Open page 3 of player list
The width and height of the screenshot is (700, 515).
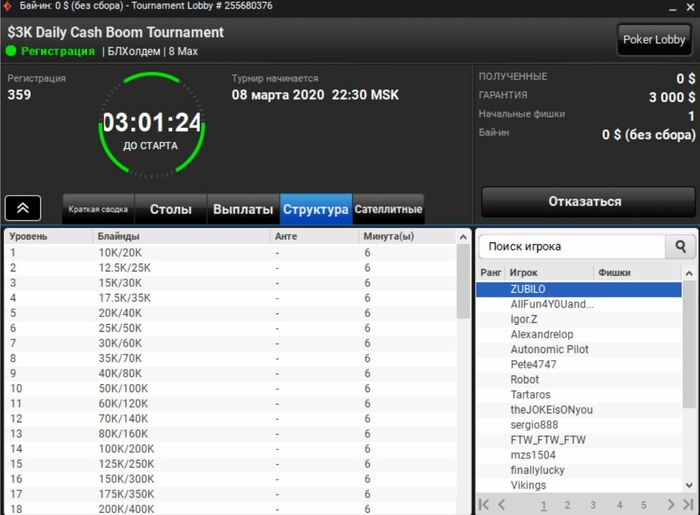(593, 505)
